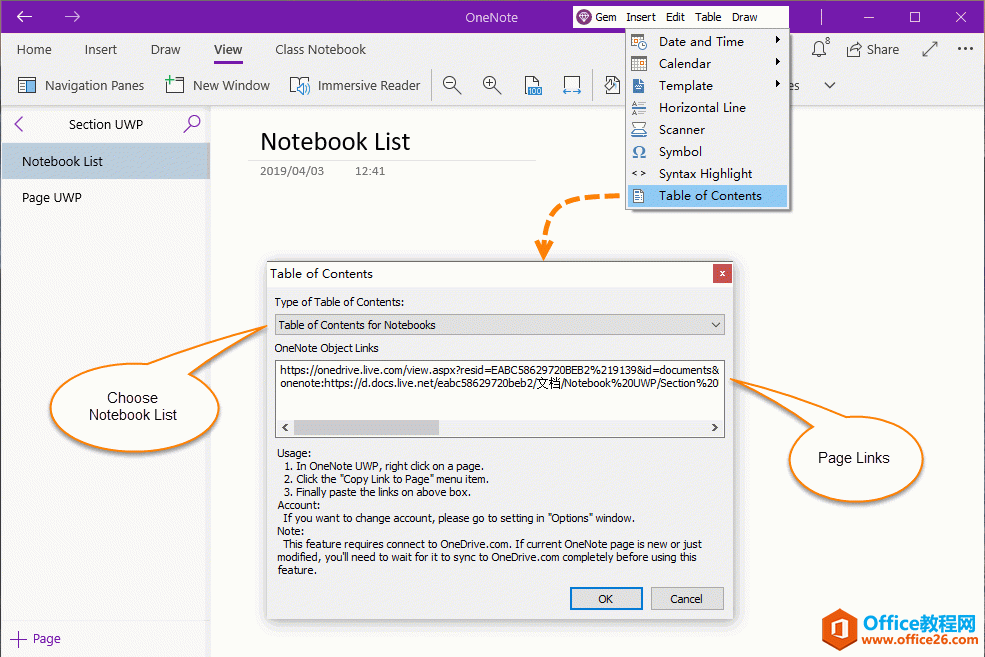Select Table of Contents menu item
This screenshot has height=657, width=985.
[709, 196]
